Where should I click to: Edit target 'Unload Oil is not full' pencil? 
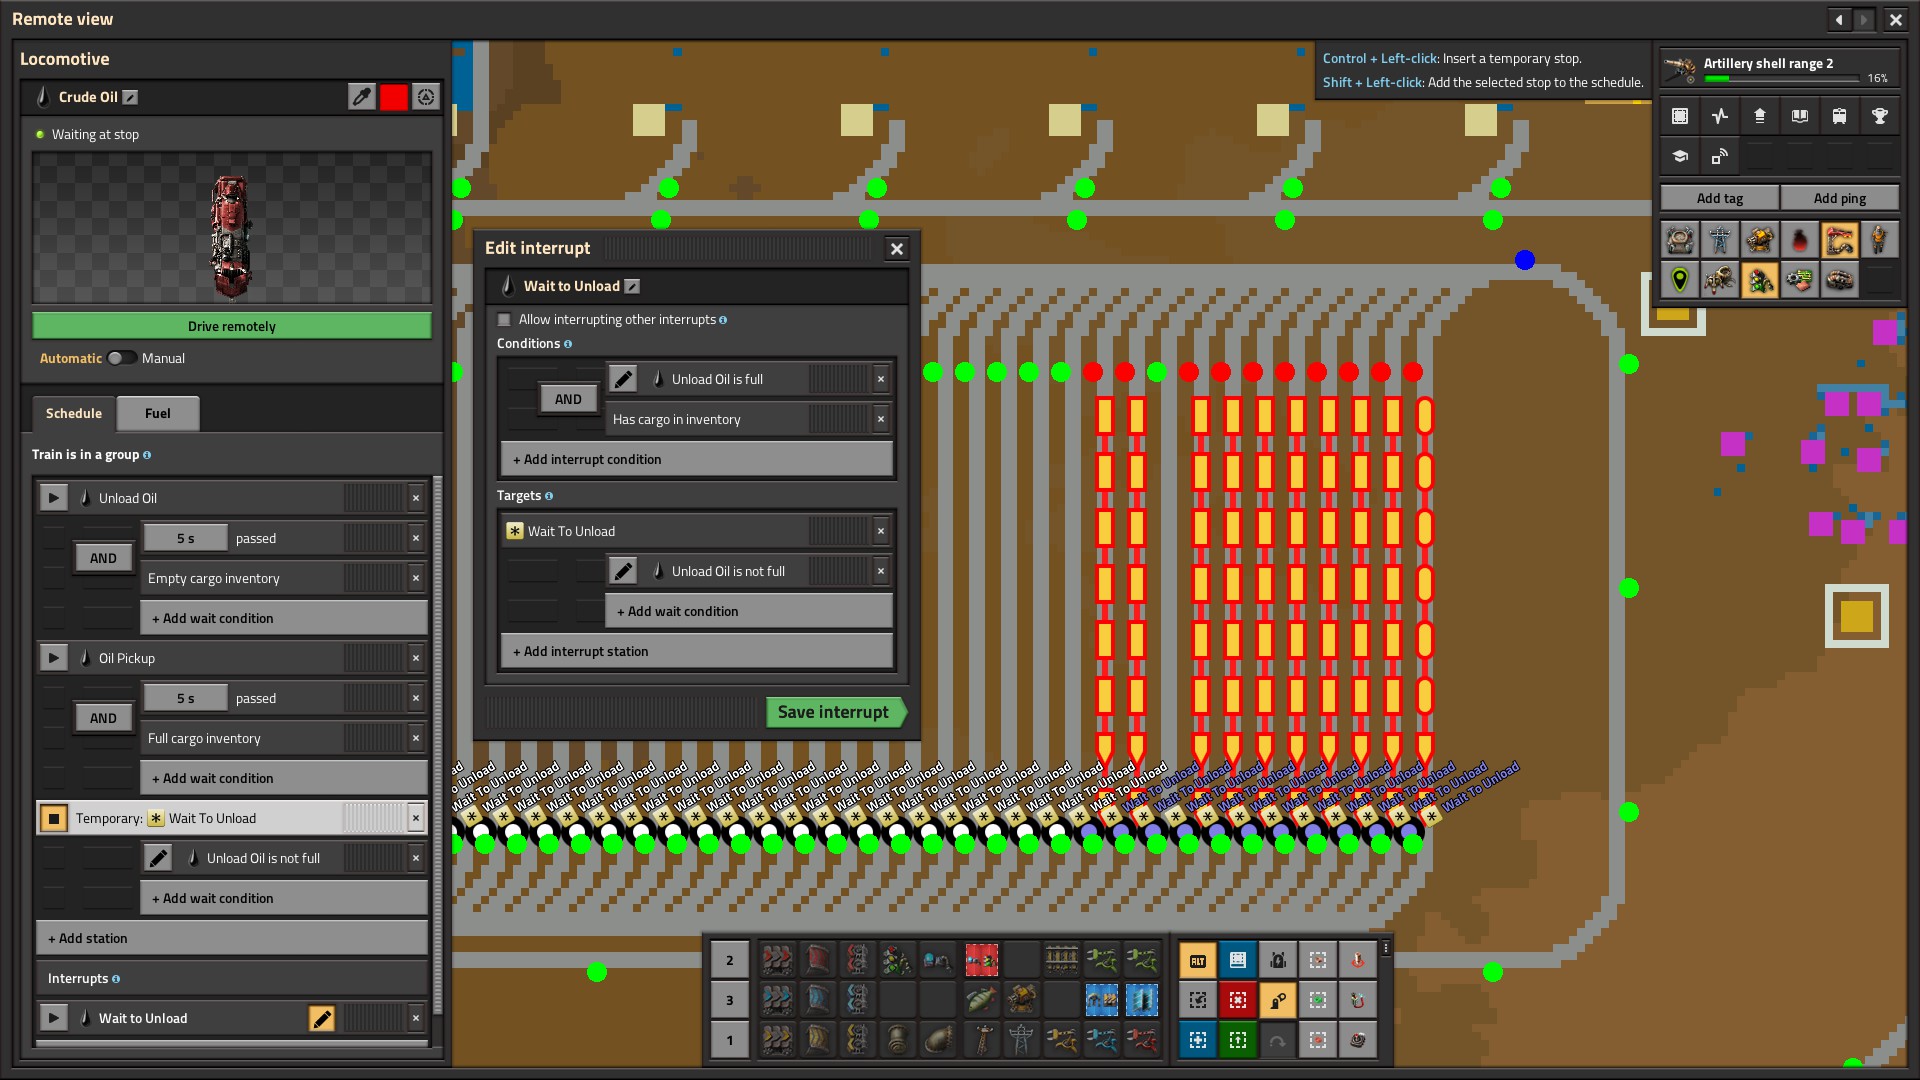click(623, 571)
